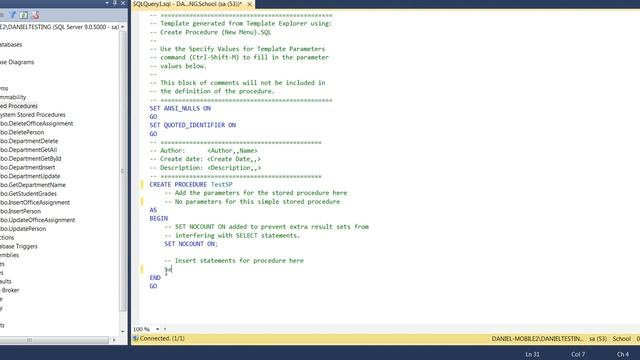Select dbo.DepartmentDelete stored procedure

click(29, 141)
